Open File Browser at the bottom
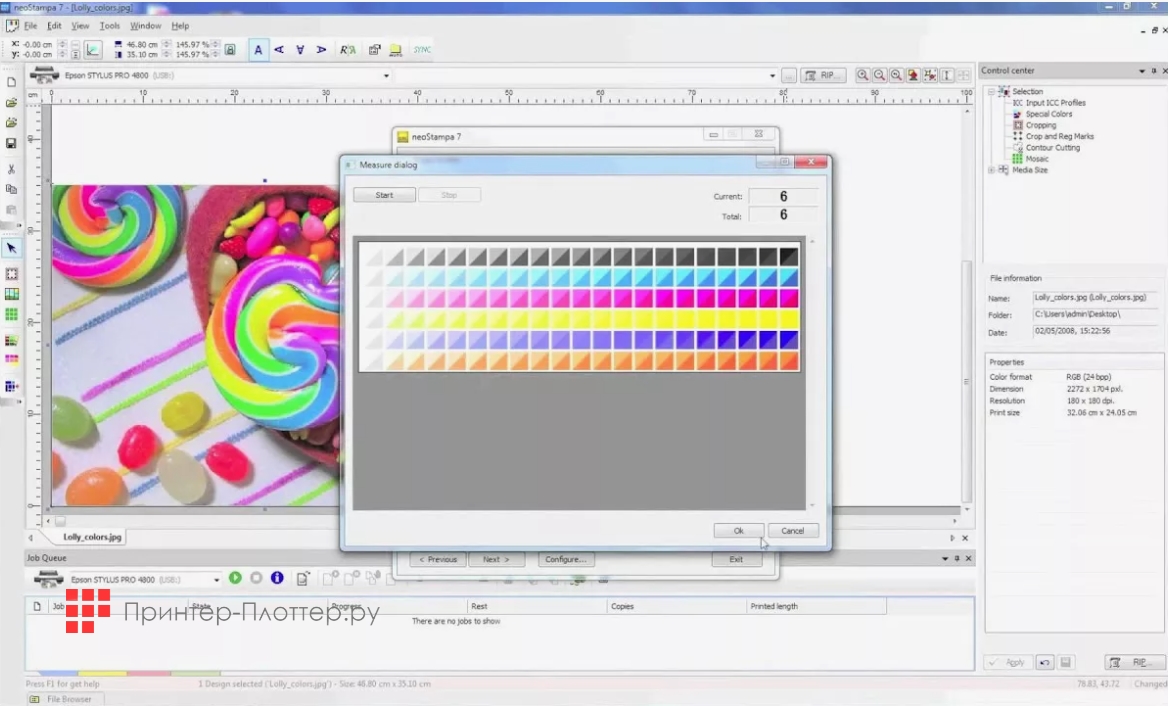Image resolution: width=1168 pixels, height=706 pixels. [x=69, y=699]
